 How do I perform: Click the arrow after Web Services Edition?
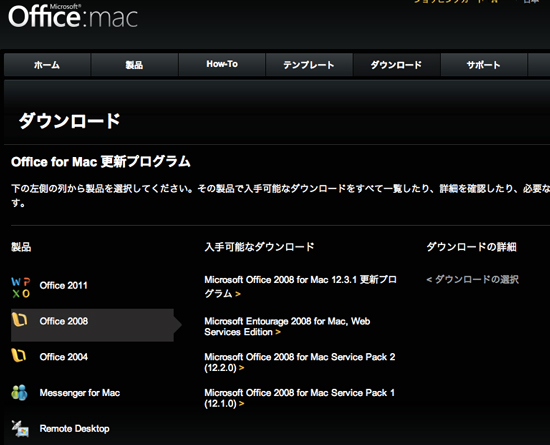[278, 332]
